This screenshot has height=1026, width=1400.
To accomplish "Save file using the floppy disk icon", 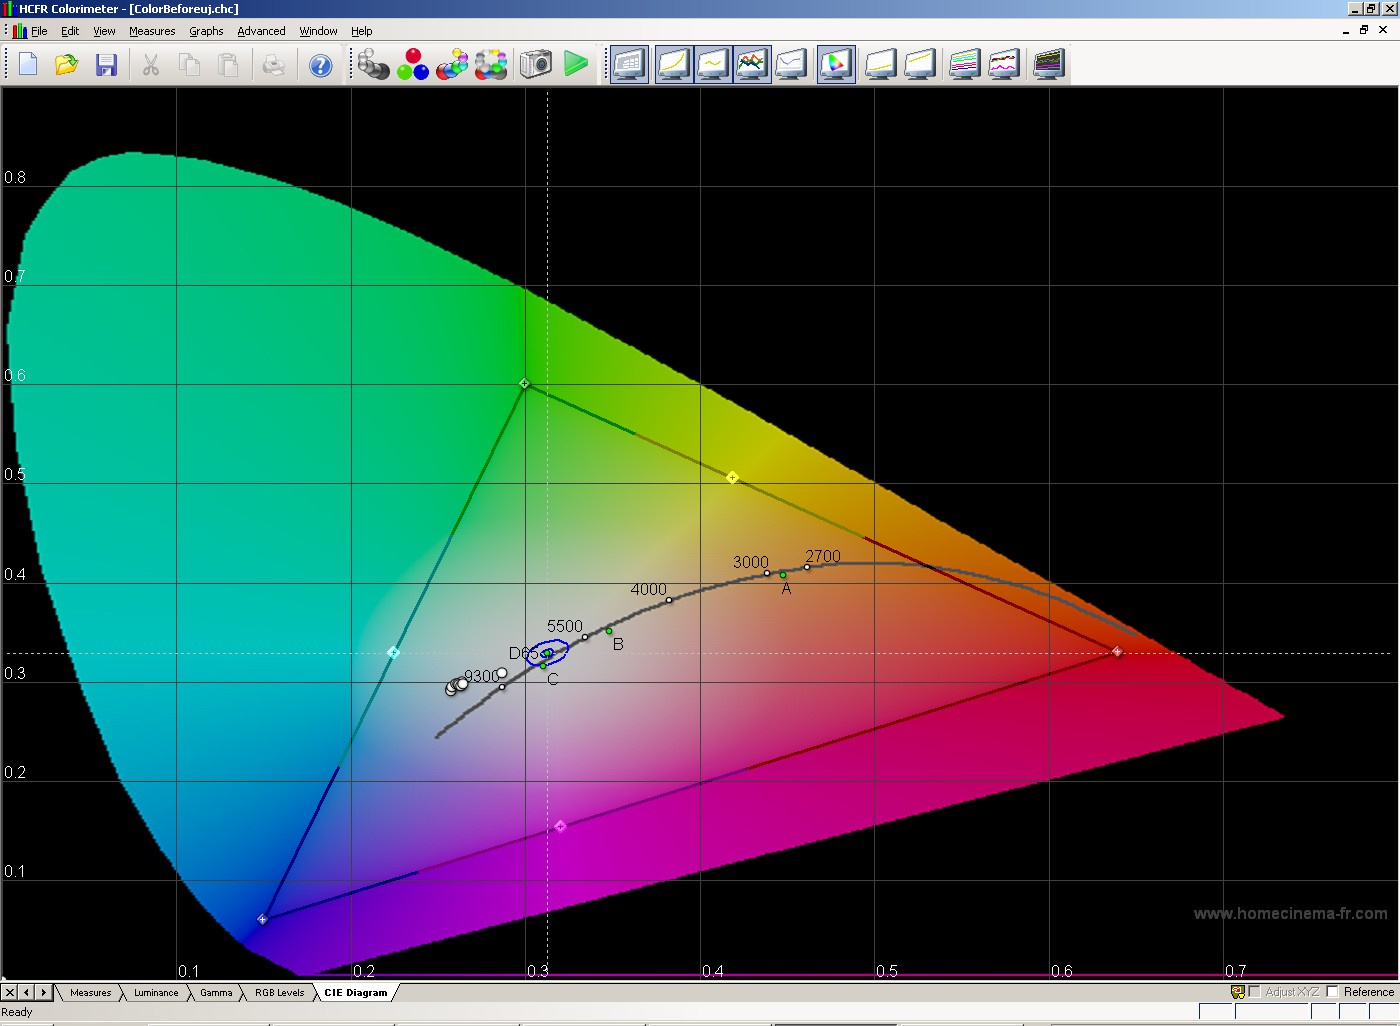I will pyautogui.click(x=106, y=65).
